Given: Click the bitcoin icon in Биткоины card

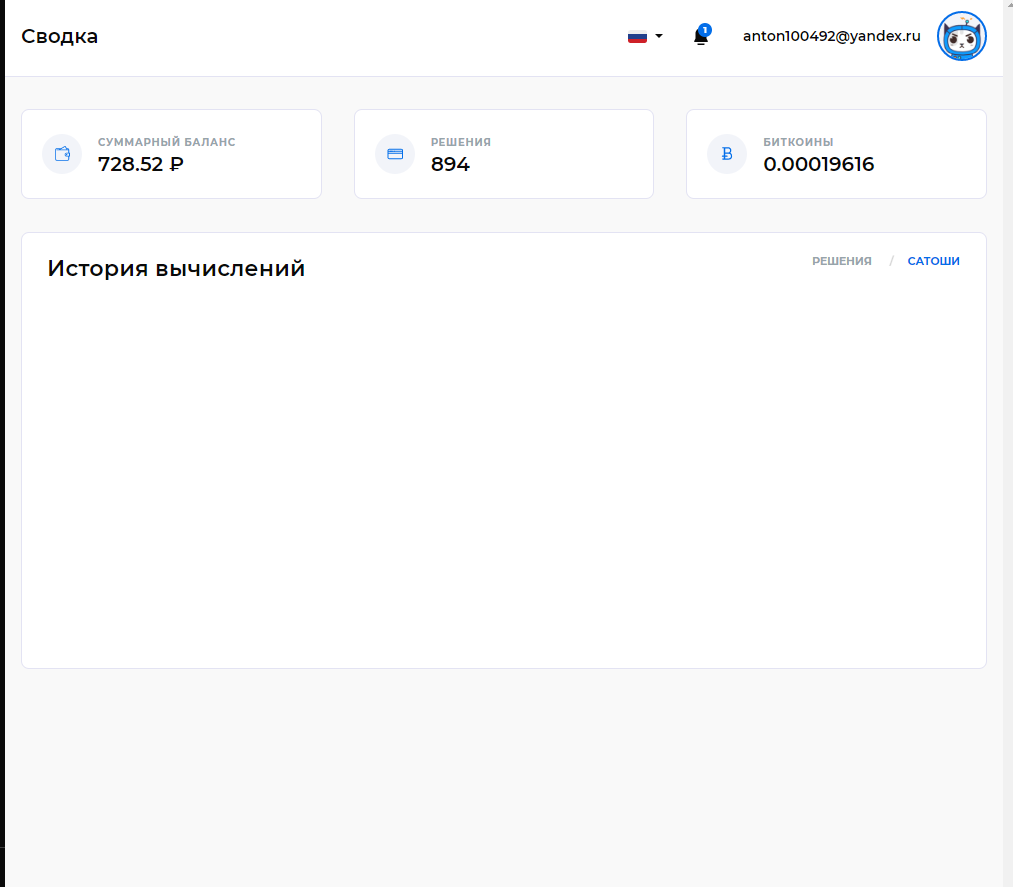Looking at the screenshot, I should [x=727, y=154].
